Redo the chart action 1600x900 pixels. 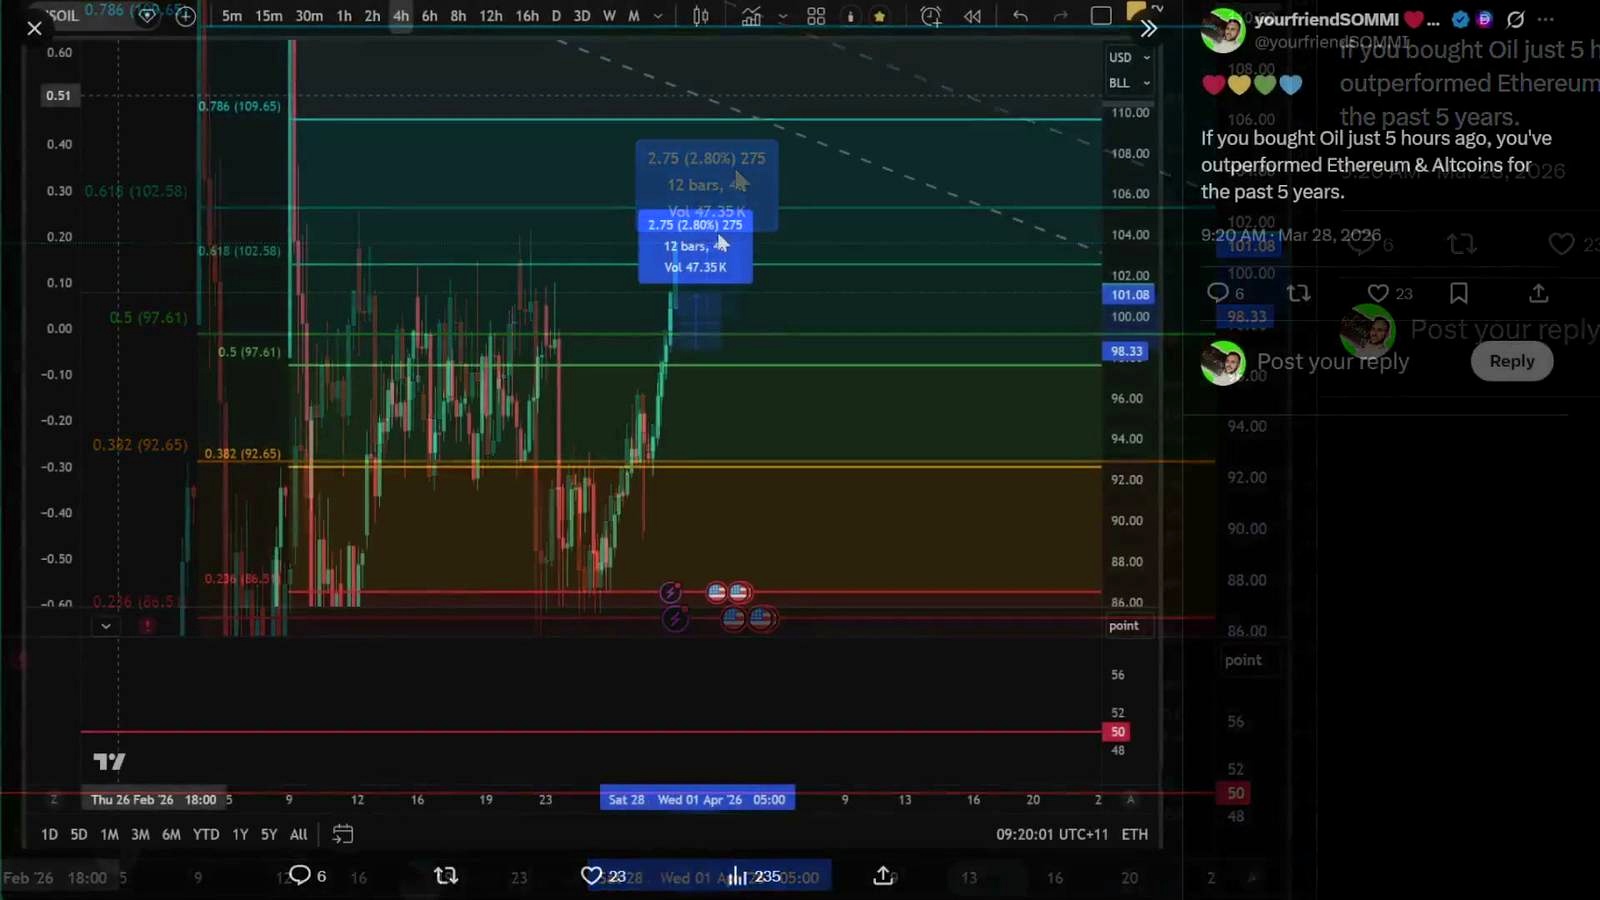[1061, 16]
